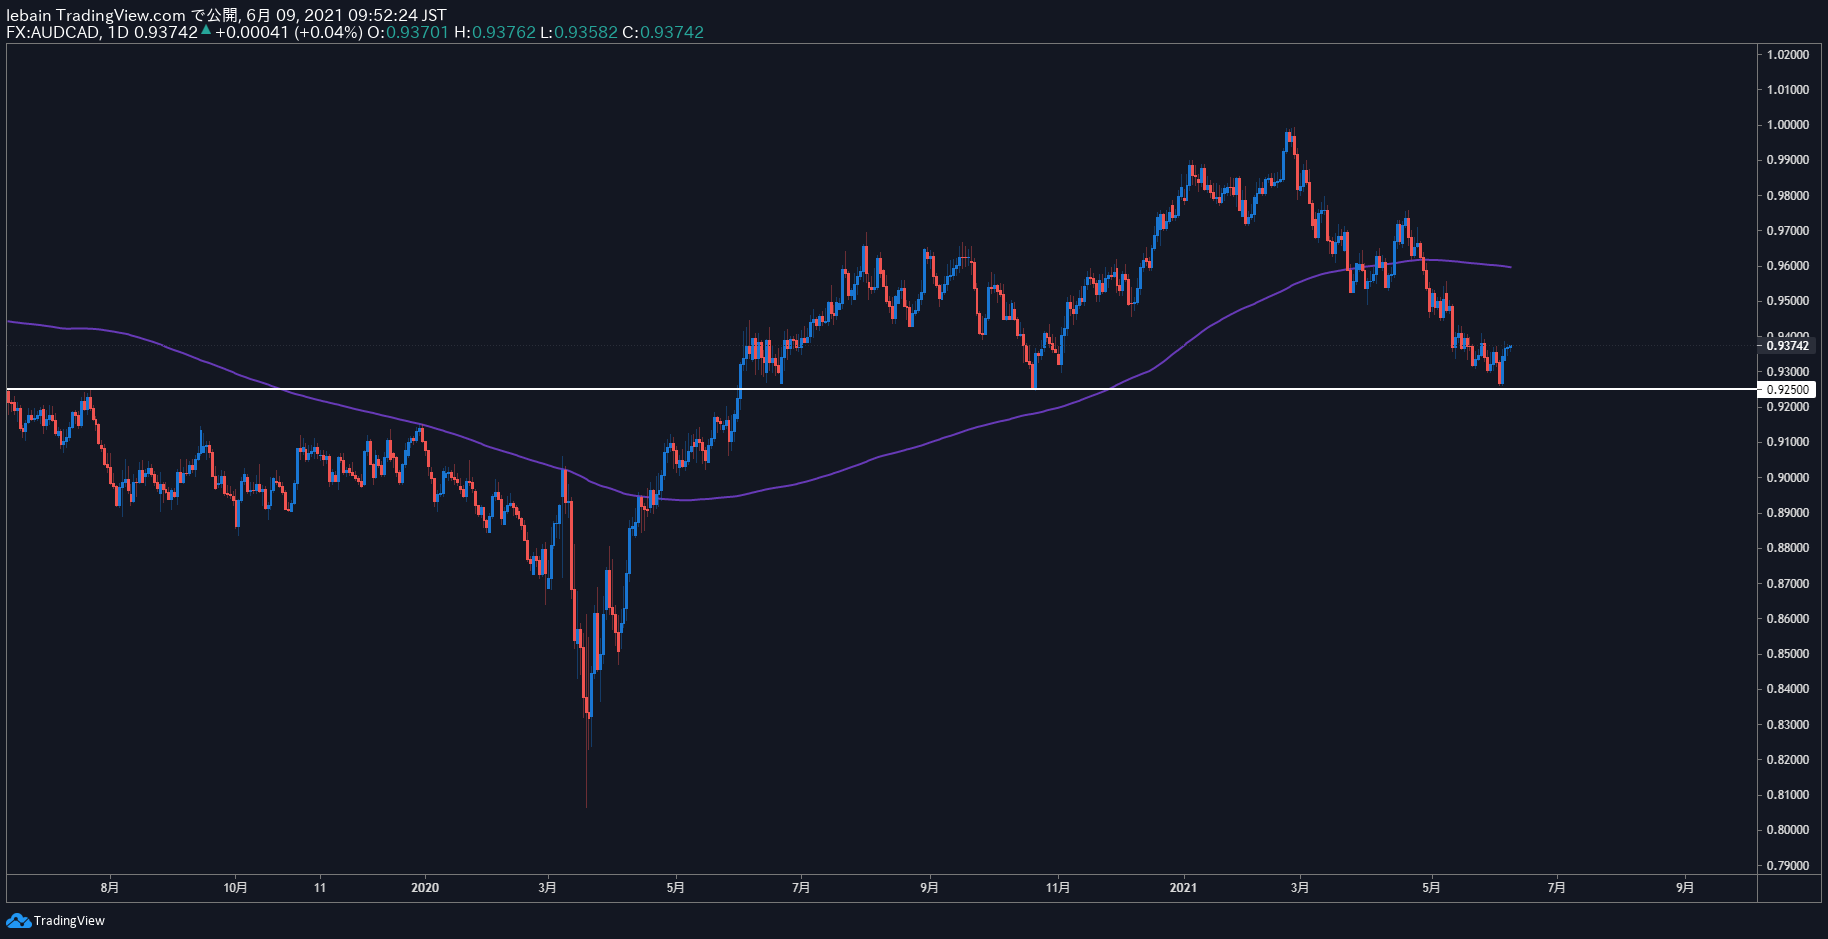The image size is (1828, 939).
Task: Click the 0.93000 price axis label
Action: tap(1787, 372)
